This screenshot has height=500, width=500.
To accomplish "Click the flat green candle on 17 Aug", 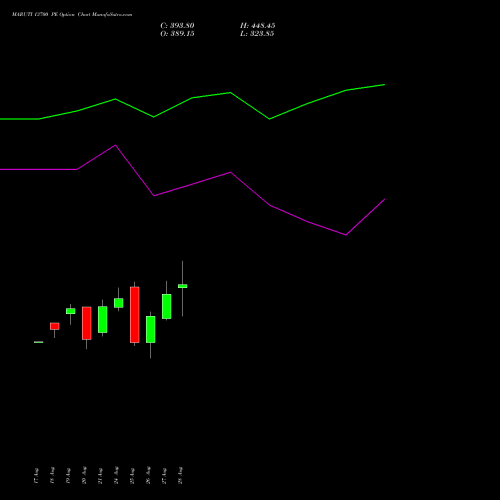I will [39, 342].
